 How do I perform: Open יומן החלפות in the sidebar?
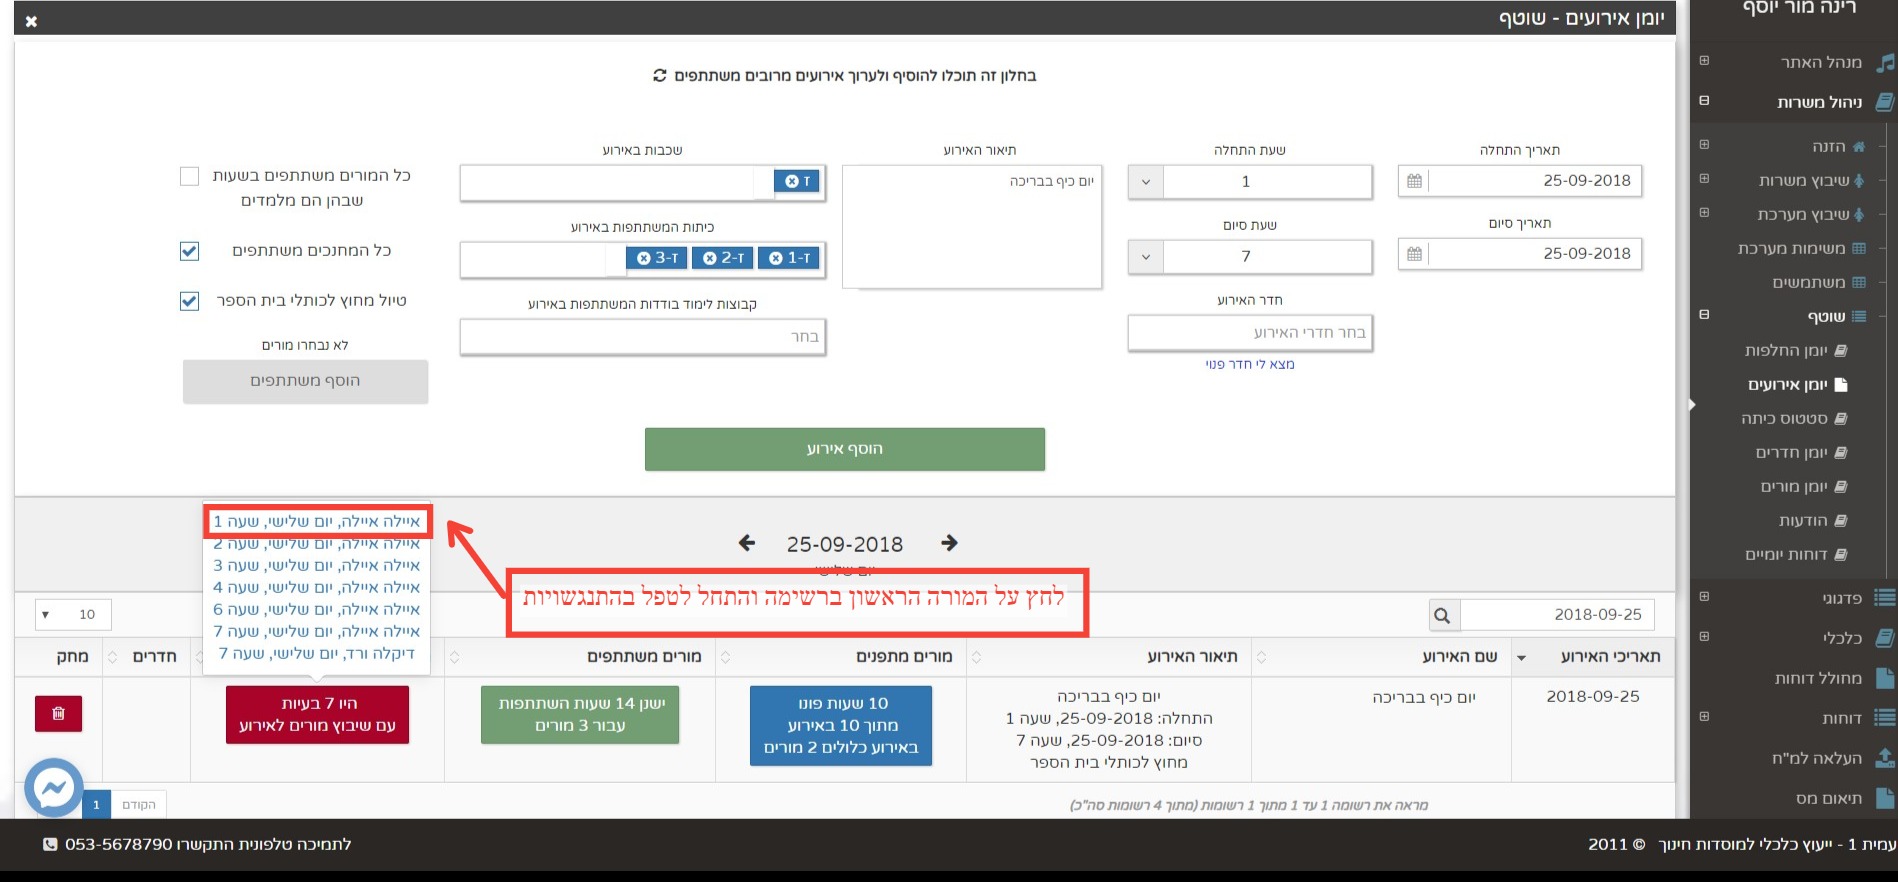tap(1786, 351)
